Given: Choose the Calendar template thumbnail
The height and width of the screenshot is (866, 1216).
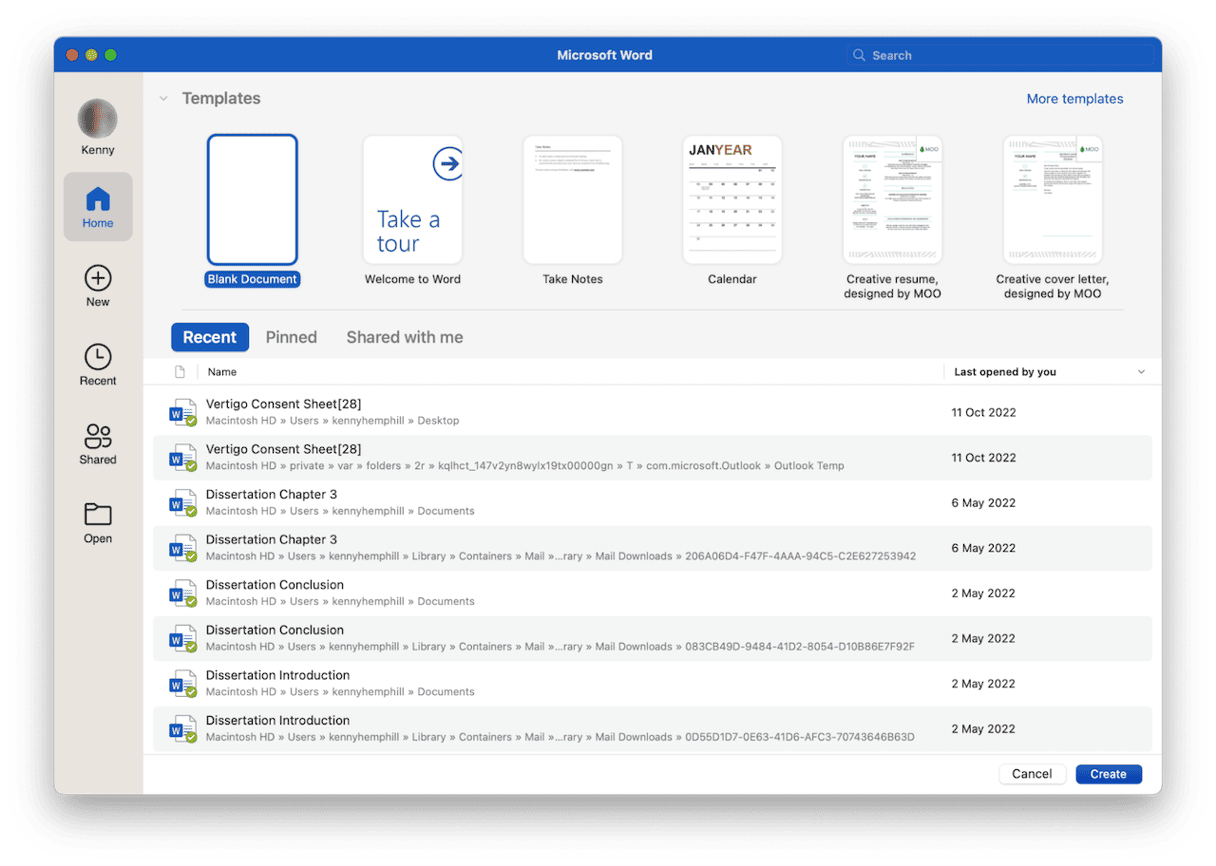Looking at the screenshot, I should coord(732,200).
